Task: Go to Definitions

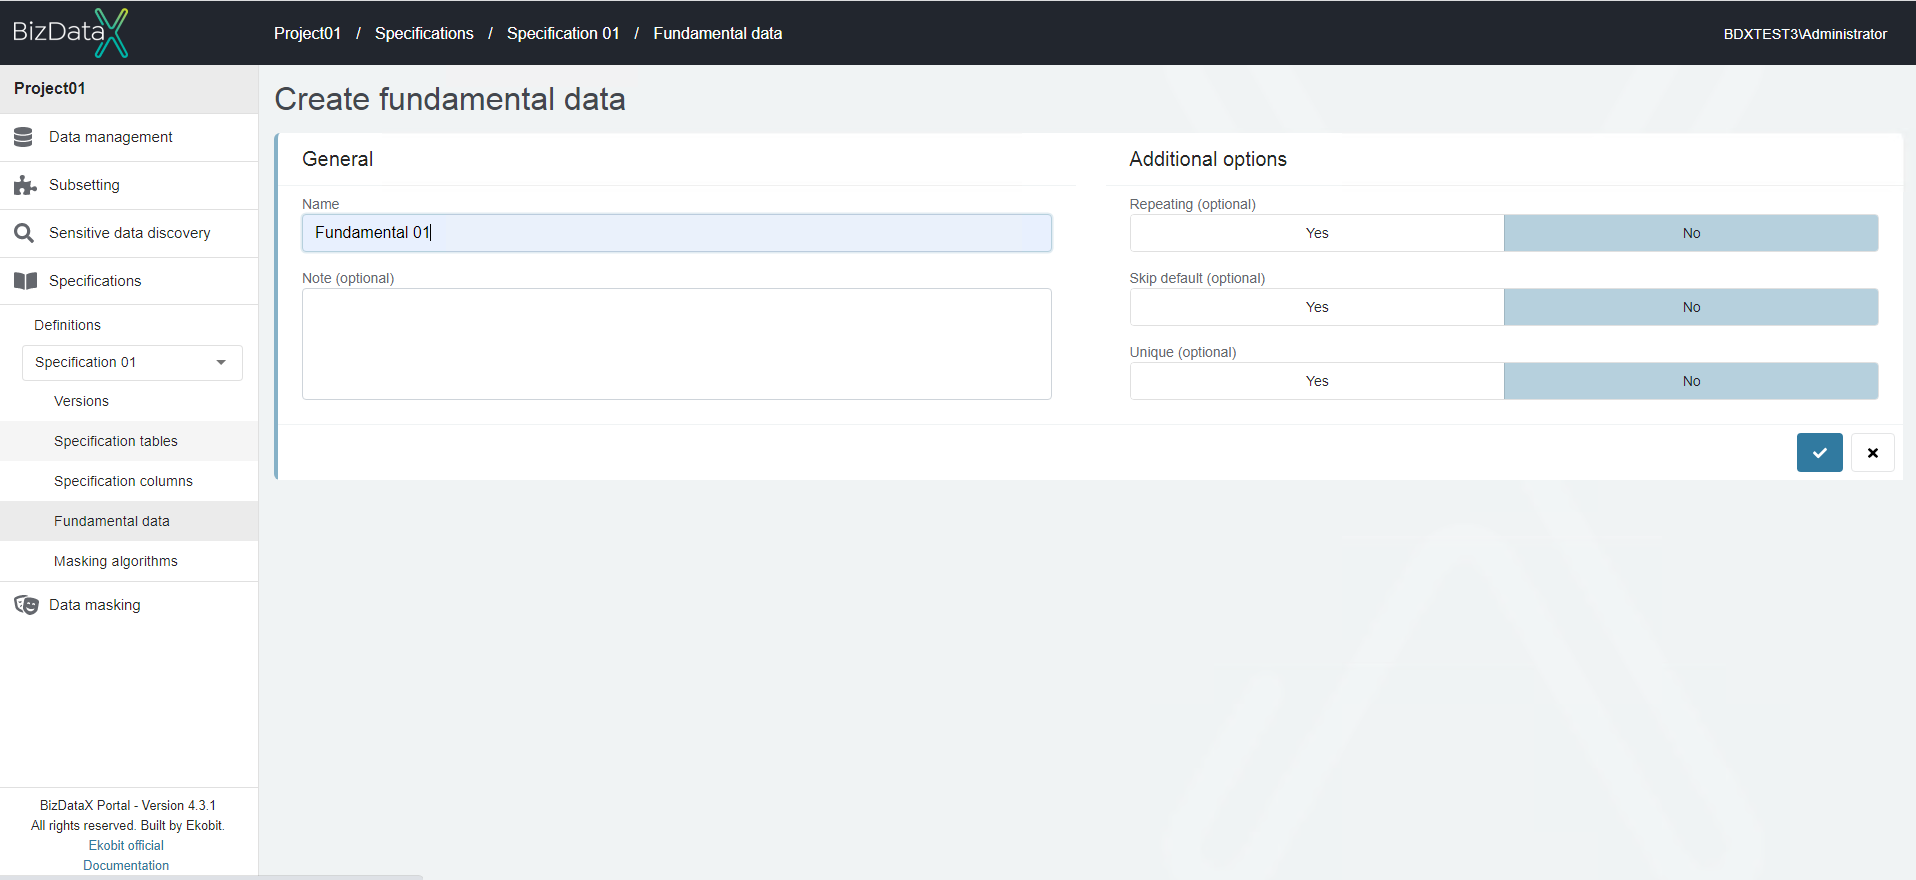Action: (67, 325)
